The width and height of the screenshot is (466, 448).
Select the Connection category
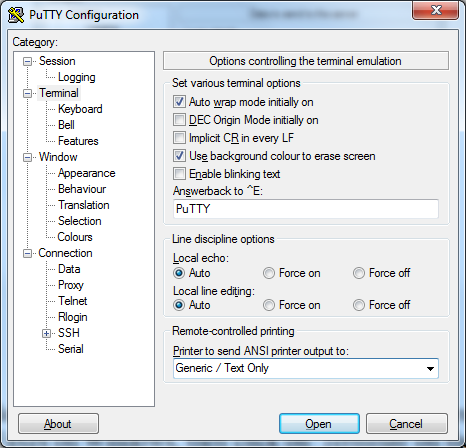pyautogui.click(x=65, y=253)
